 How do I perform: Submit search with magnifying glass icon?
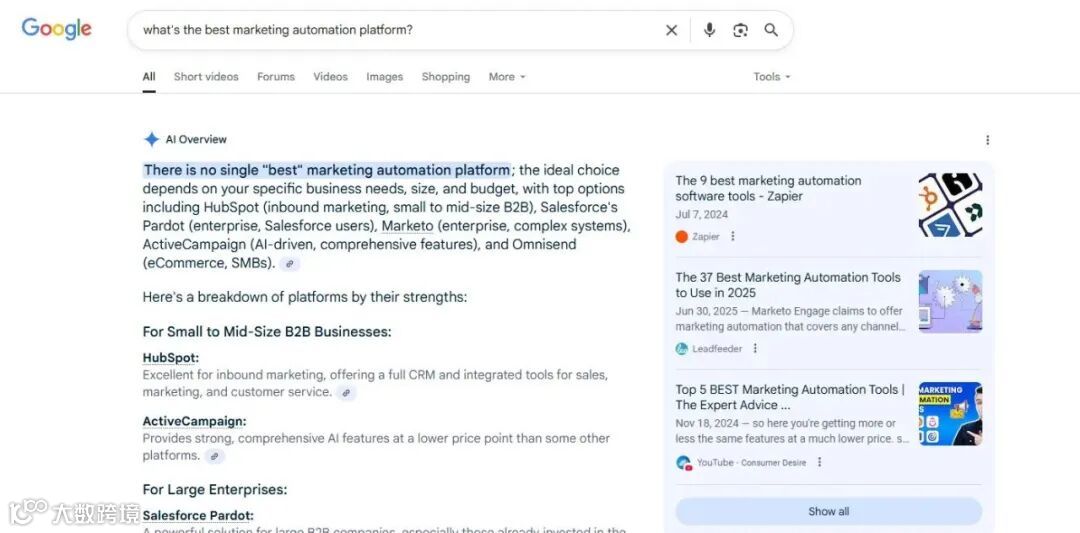[x=771, y=30]
